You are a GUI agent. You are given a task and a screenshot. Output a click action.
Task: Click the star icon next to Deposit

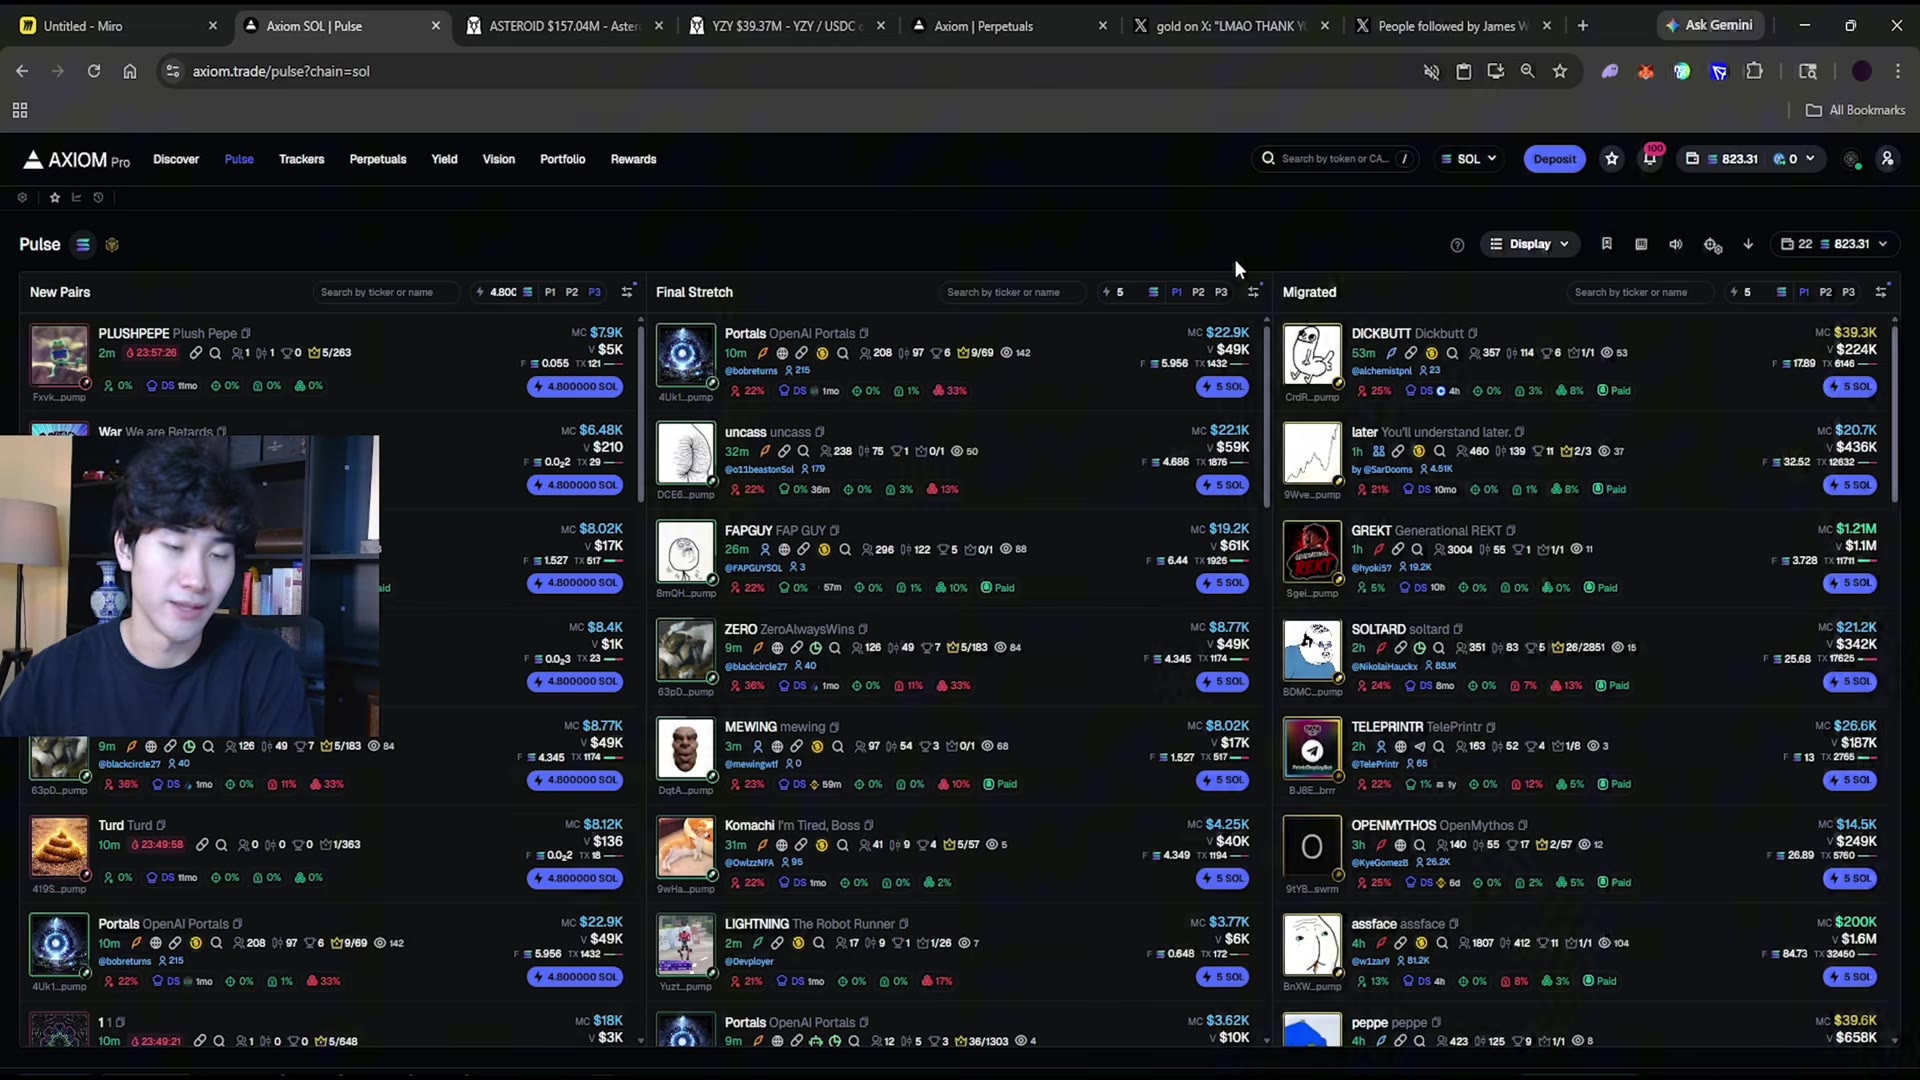coord(1612,159)
